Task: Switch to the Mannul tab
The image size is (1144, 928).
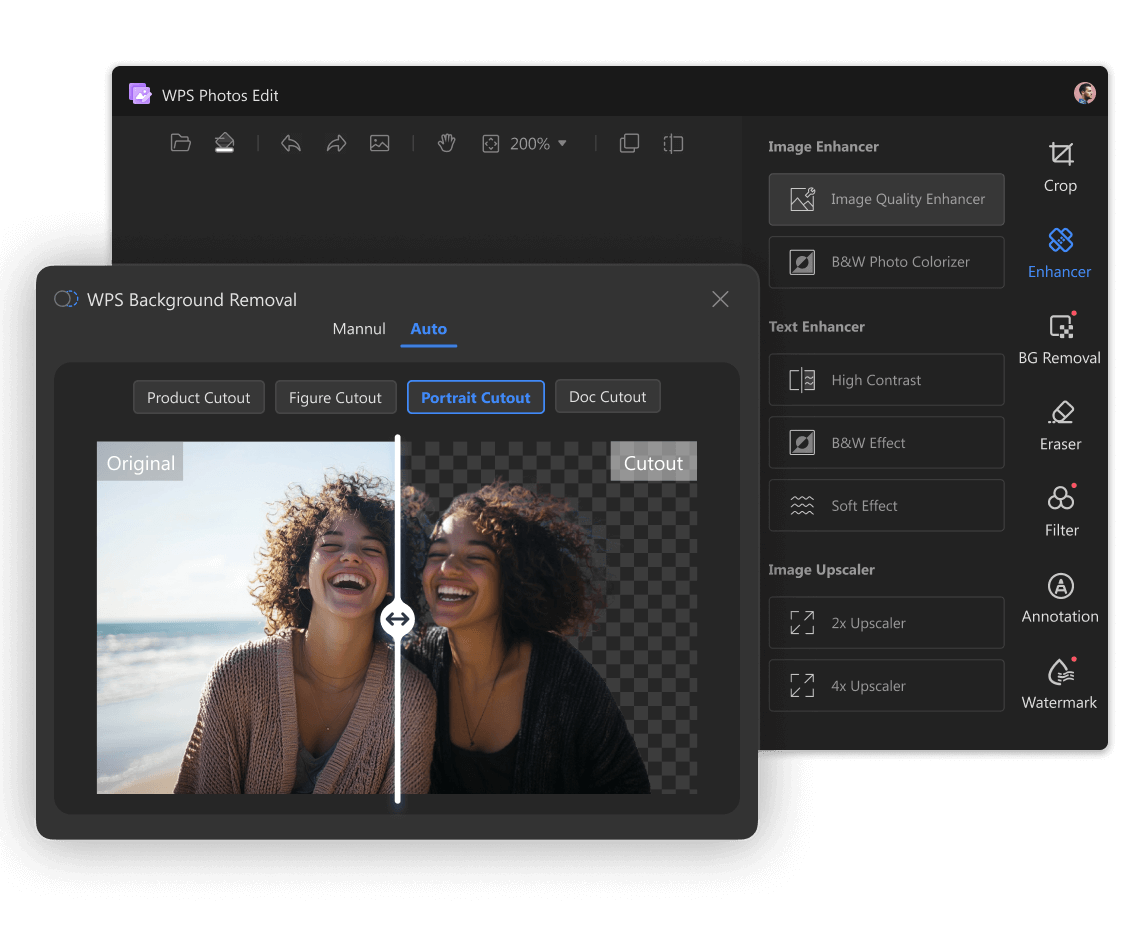Action: (x=359, y=329)
